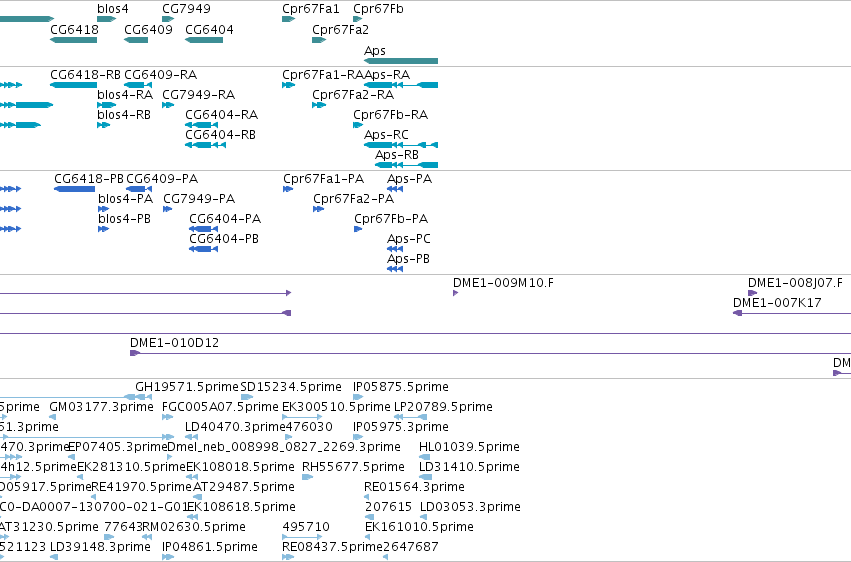Select transcript blos4-RA
This screenshot has height=562, width=851.
coord(125,94)
